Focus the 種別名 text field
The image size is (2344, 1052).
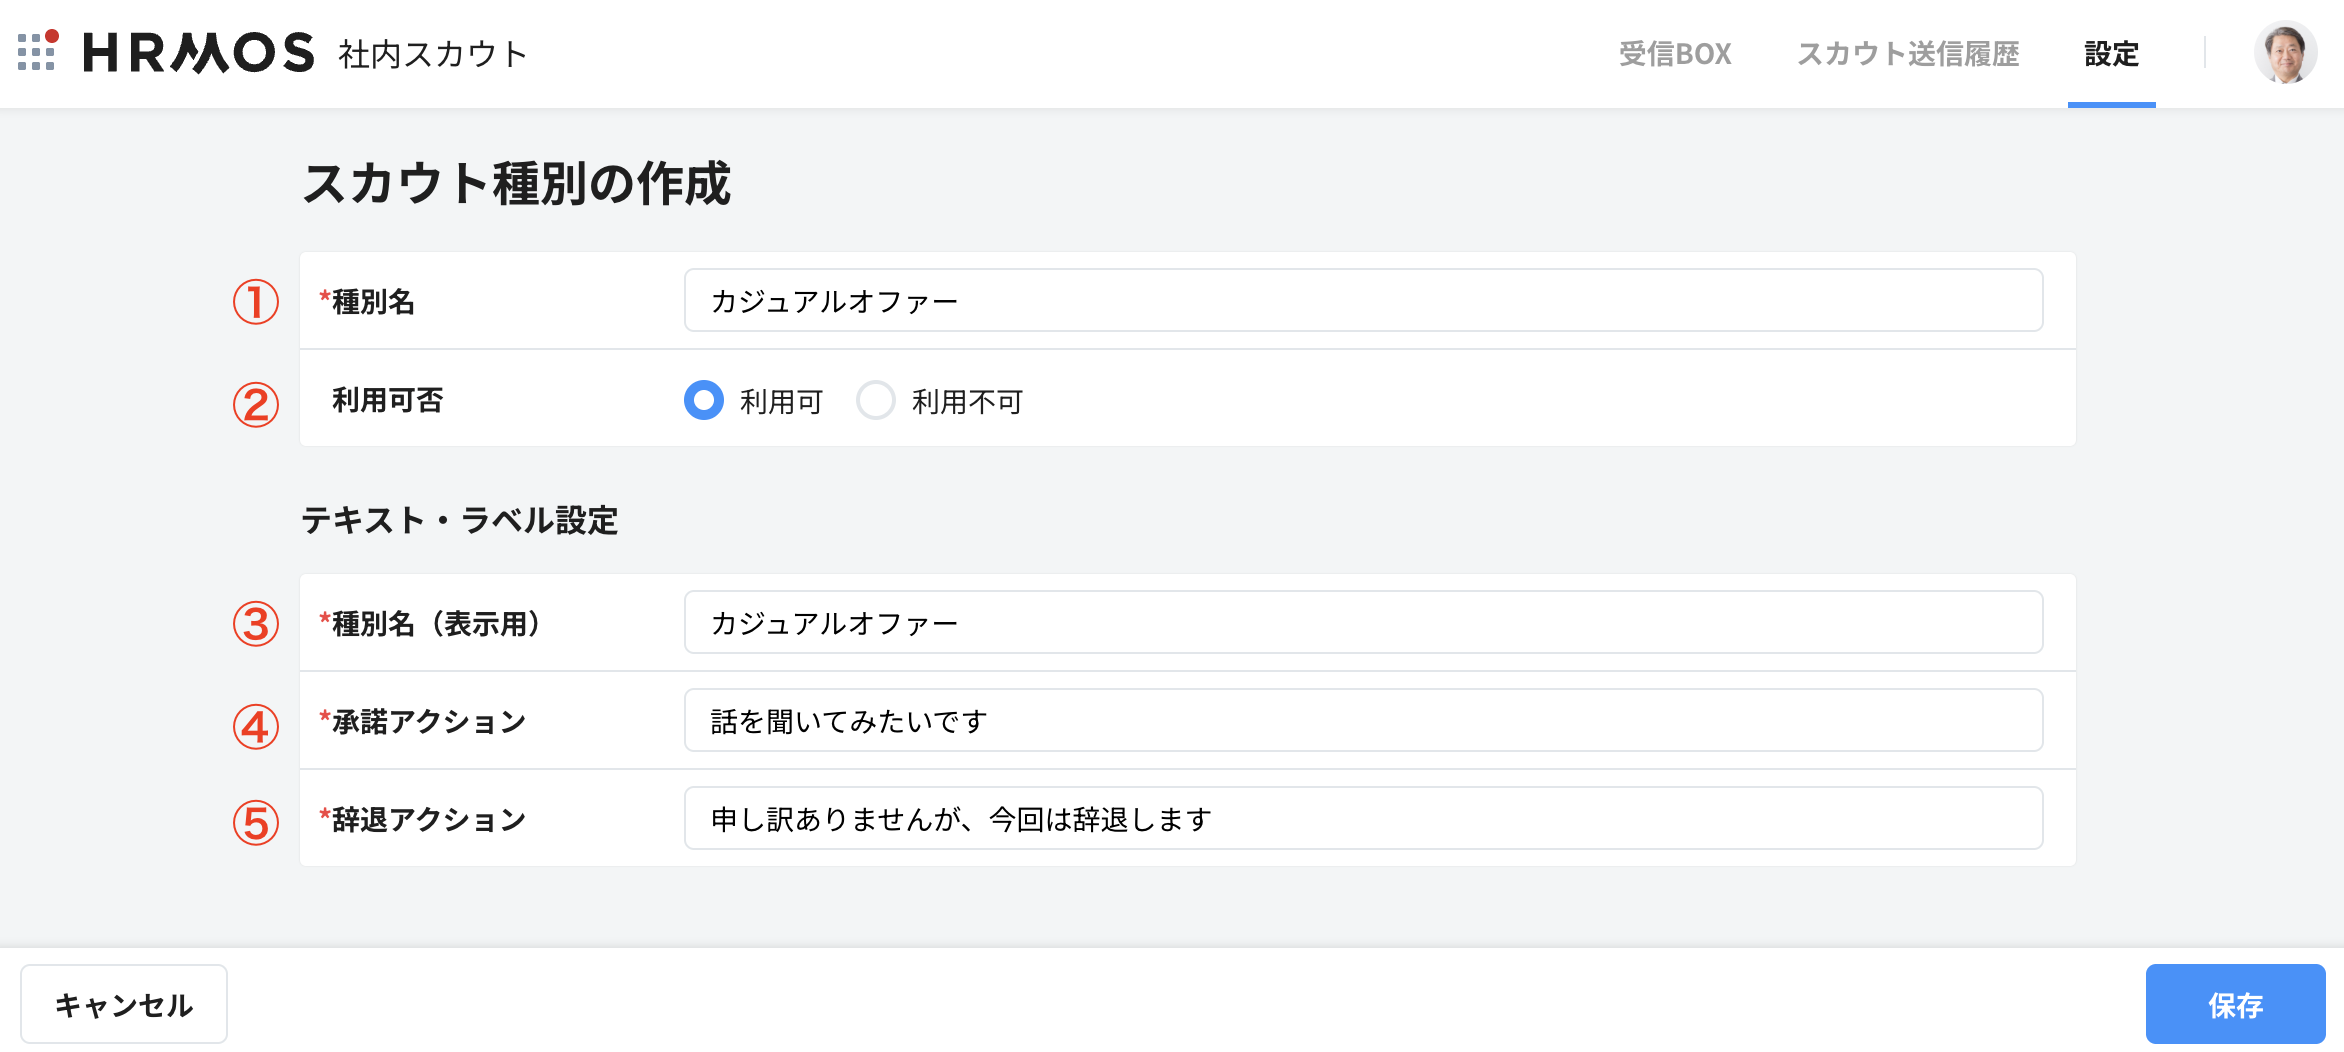[x=1363, y=300]
